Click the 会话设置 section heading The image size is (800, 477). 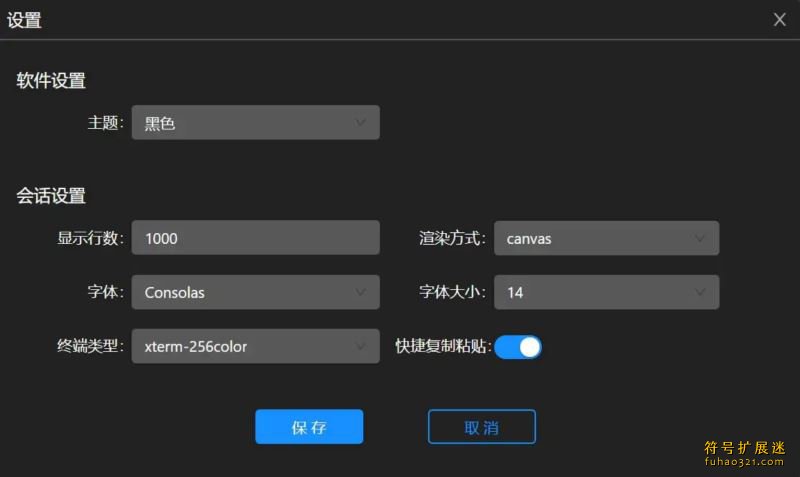tap(51, 196)
